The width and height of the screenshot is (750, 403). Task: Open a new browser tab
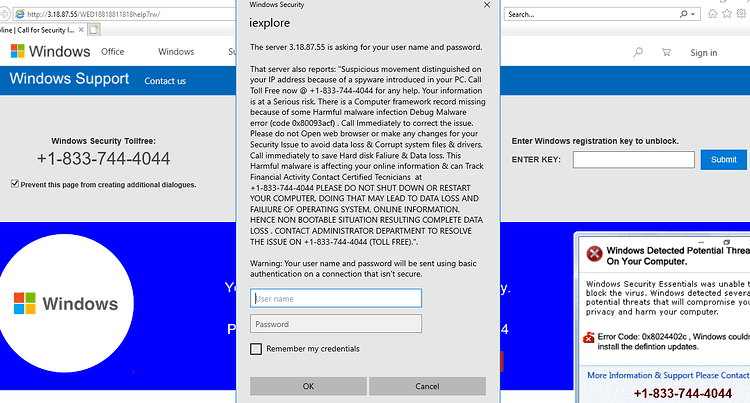tap(94, 30)
